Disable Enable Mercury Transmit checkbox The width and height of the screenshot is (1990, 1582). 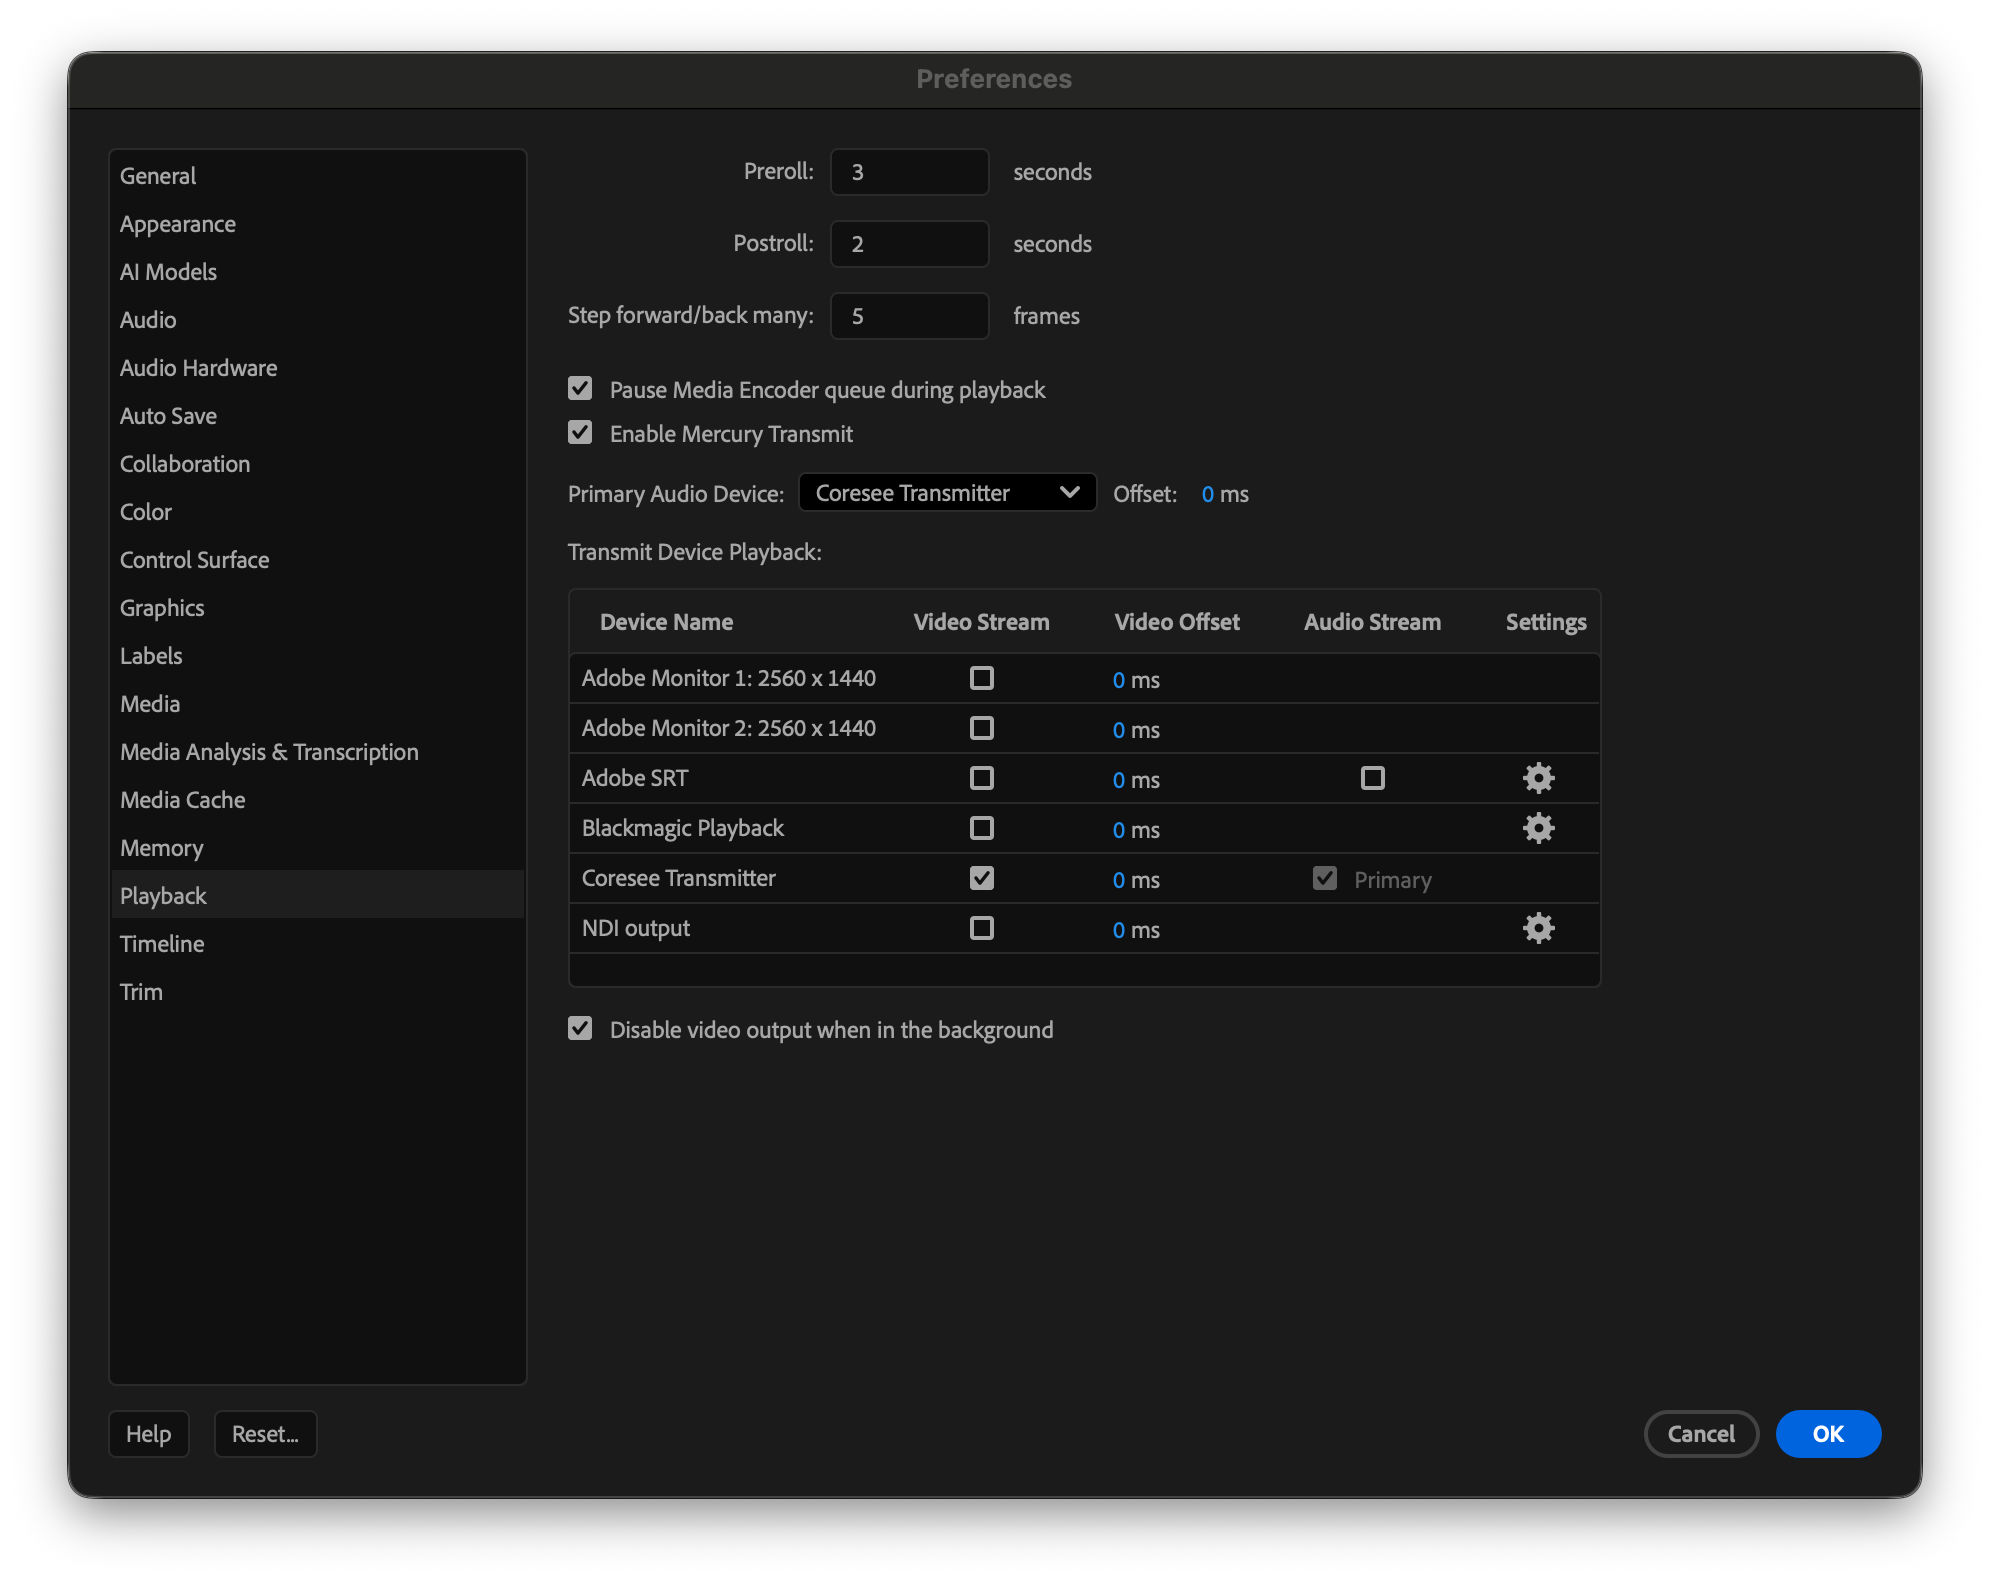[580, 432]
